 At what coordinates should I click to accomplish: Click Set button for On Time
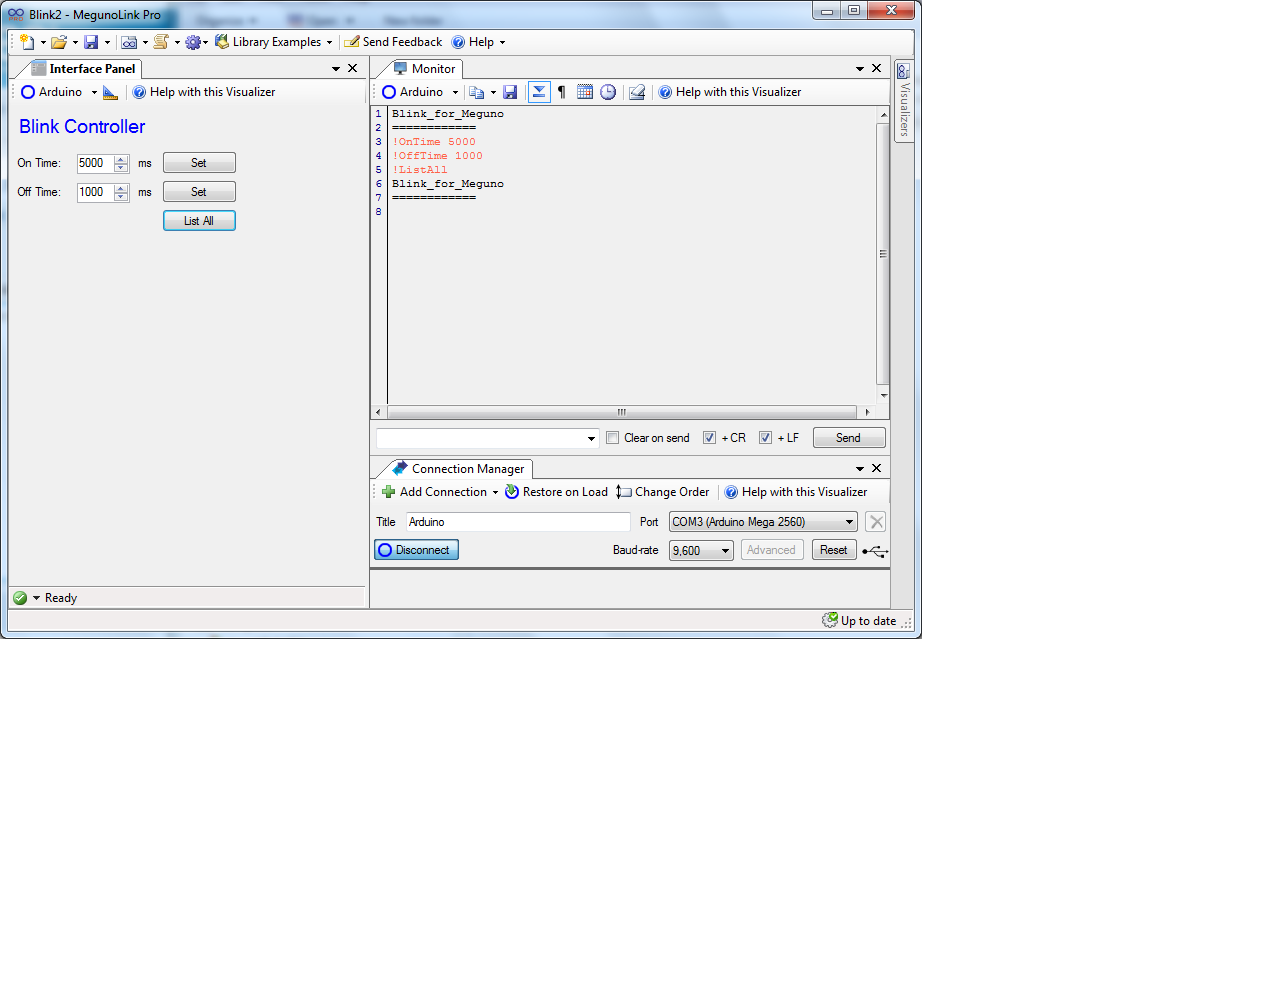pyautogui.click(x=199, y=163)
